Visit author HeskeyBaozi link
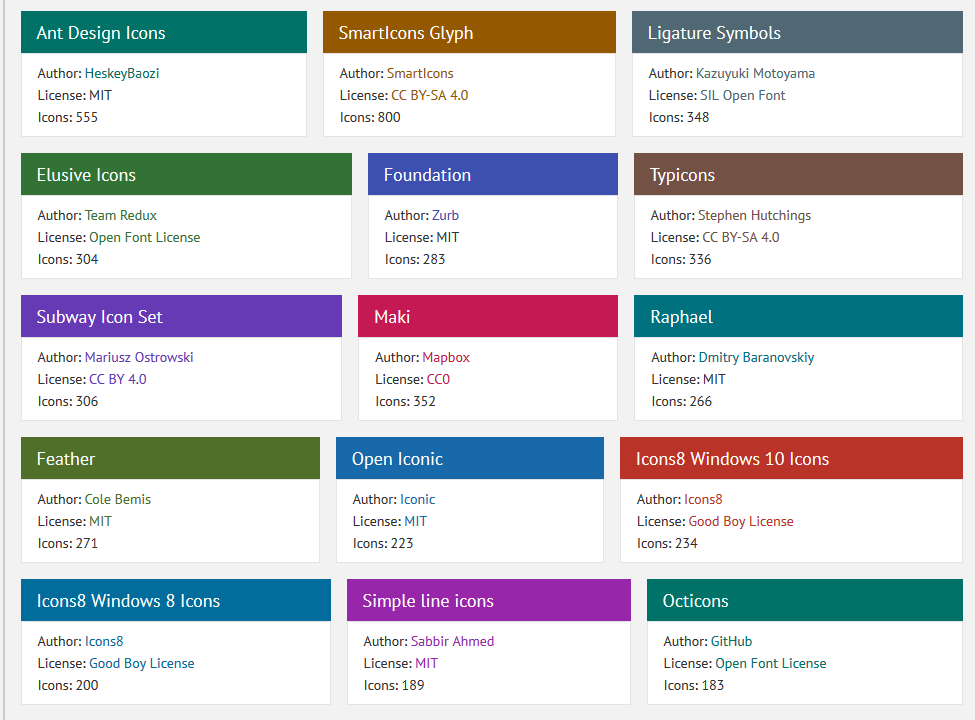 pyautogui.click(x=122, y=73)
